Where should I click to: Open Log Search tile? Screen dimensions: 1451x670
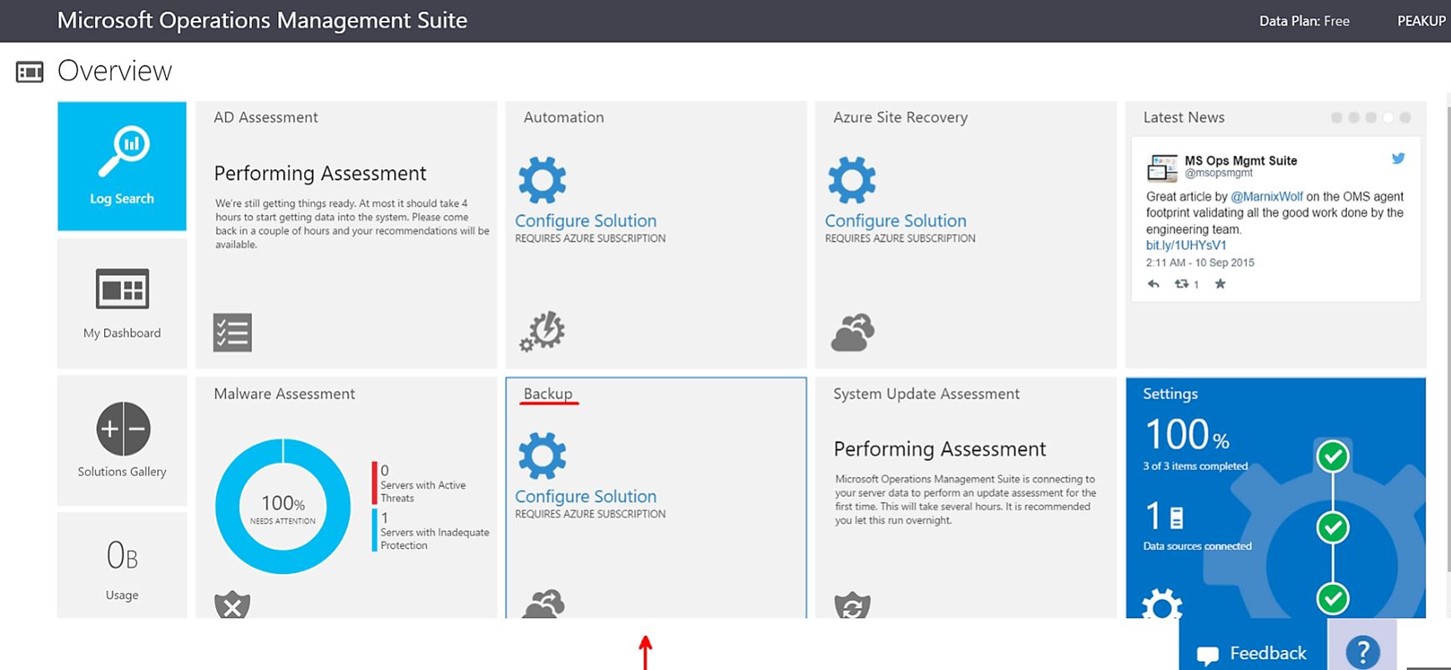[x=122, y=166]
